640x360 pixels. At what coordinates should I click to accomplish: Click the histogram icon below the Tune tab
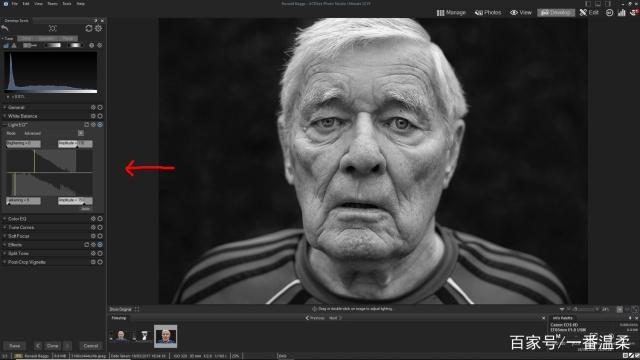(6, 45)
